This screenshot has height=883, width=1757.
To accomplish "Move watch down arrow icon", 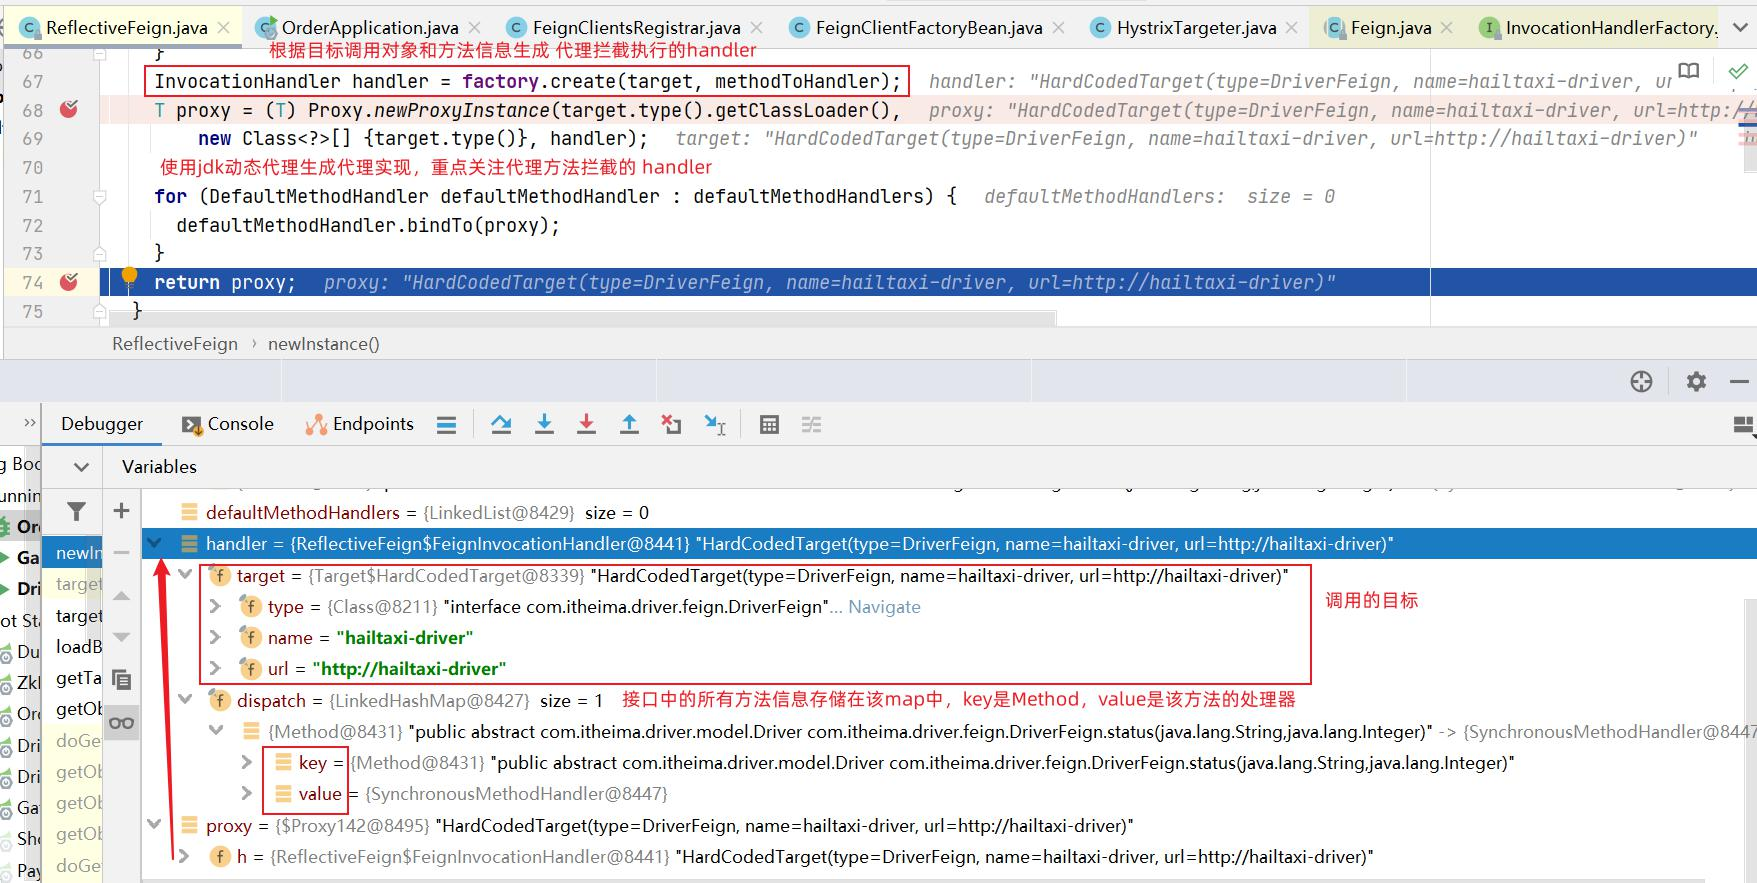I will point(121,637).
